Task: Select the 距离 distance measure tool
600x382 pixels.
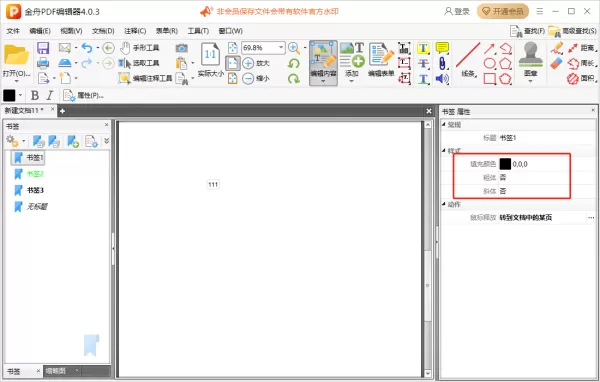Action: point(581,48)
